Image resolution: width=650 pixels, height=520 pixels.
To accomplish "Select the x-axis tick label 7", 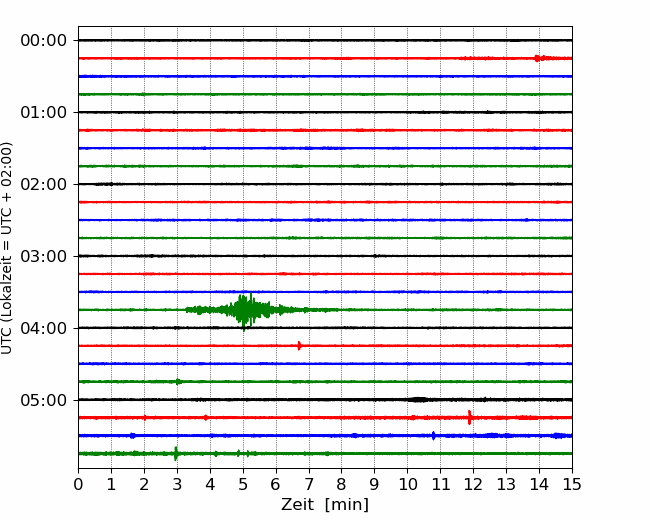I will point(309,484).
